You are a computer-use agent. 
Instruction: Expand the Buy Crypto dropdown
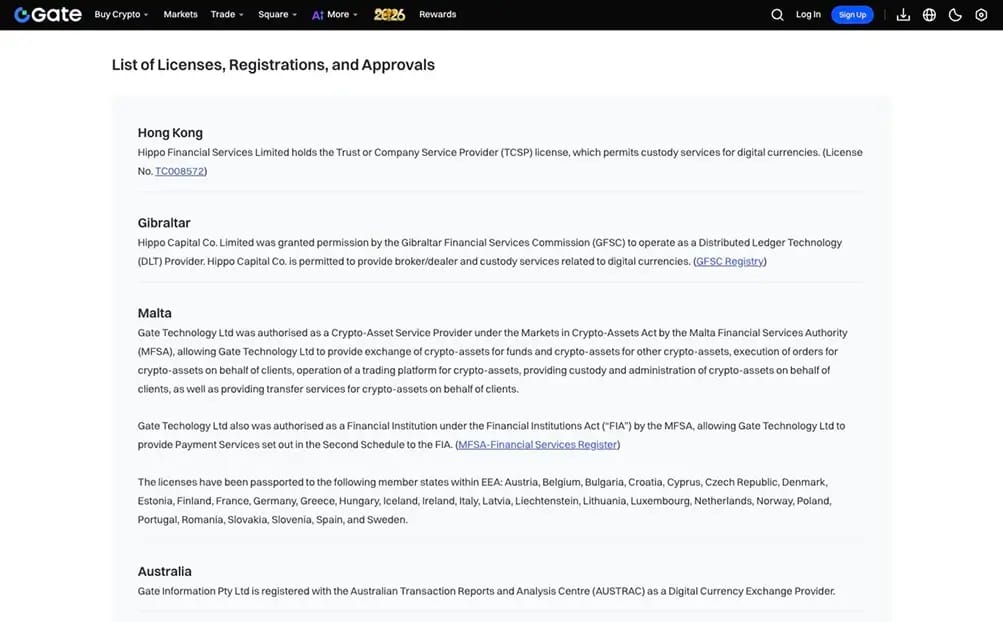pyautogui.click(x=121, y=14)
